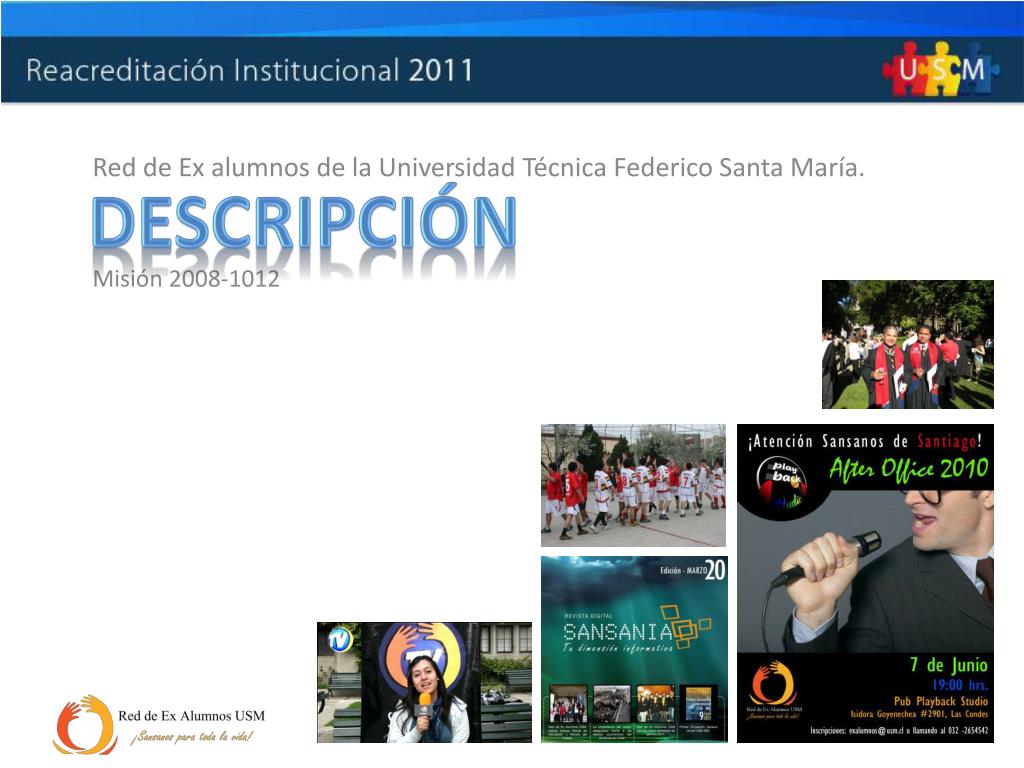The image size is (1024, 768).
Task: Click the 'Inscripciones: exalumnos@usm.cl' line
Action: pyautogui.click(x=899, y=731)
